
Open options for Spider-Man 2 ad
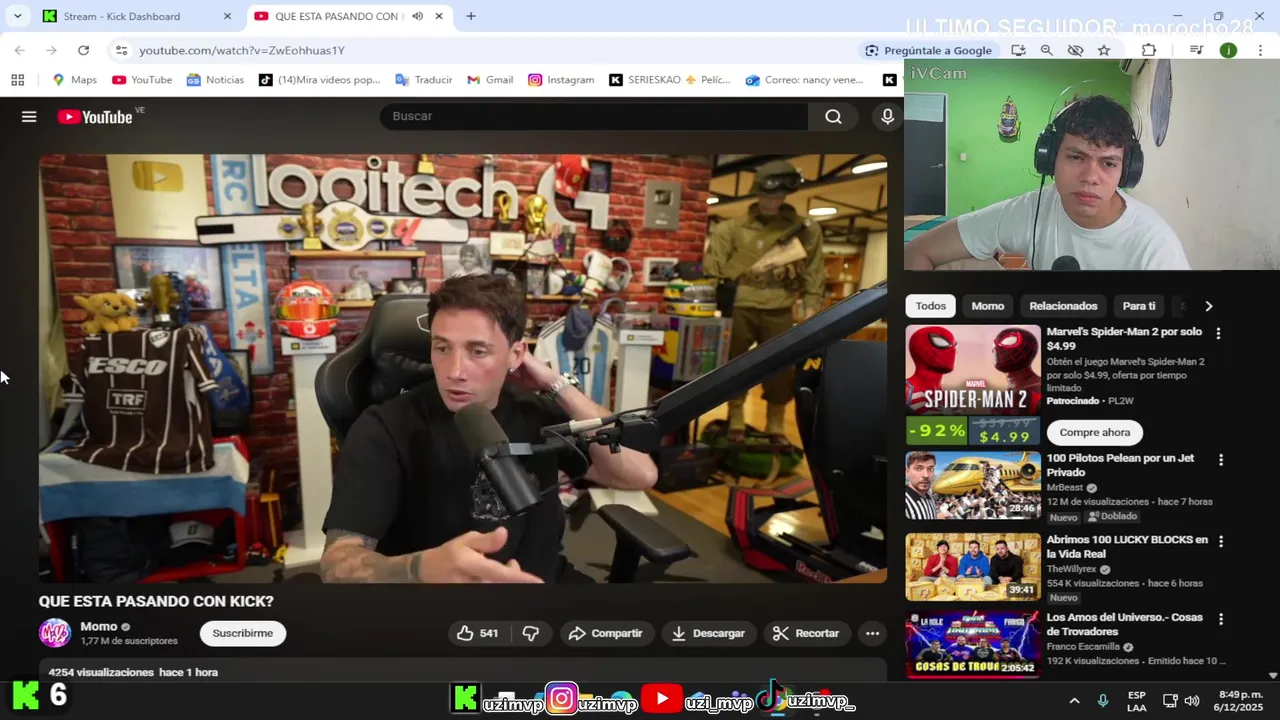coord(1218,333)
